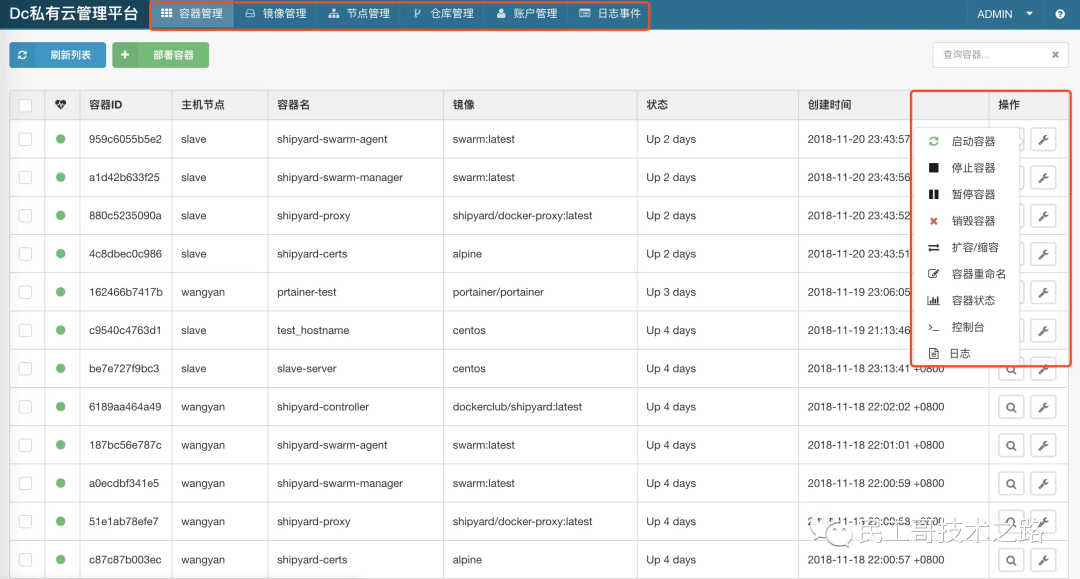Select 控制台 console menu entry
1080x579 pixels.
[967, 327]
